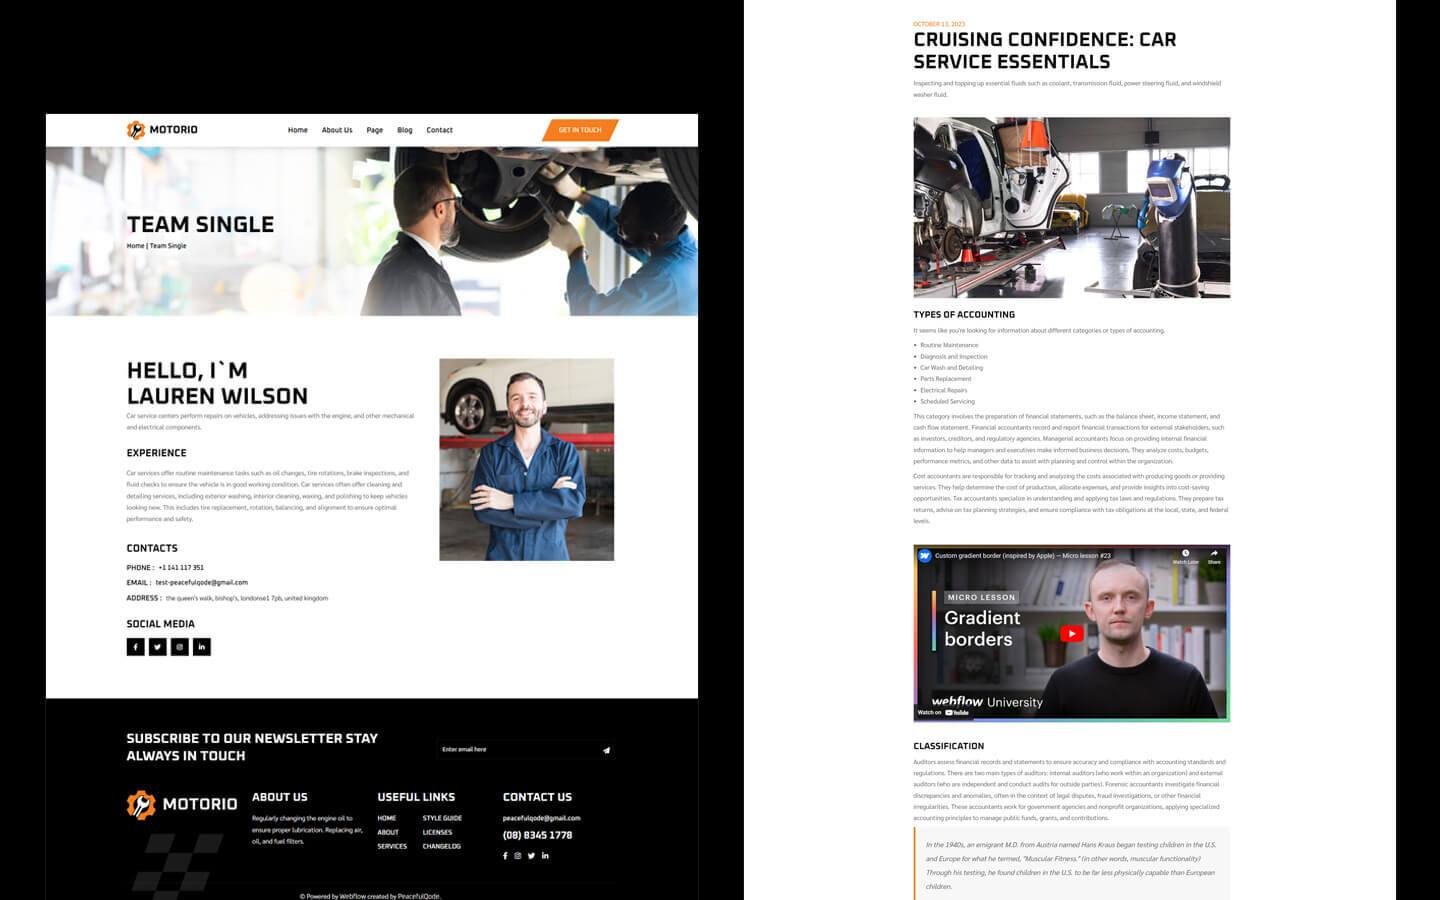This screenshot has width=1440, height=900.
Task: Click the Enter email here input field
Action: 500,749
